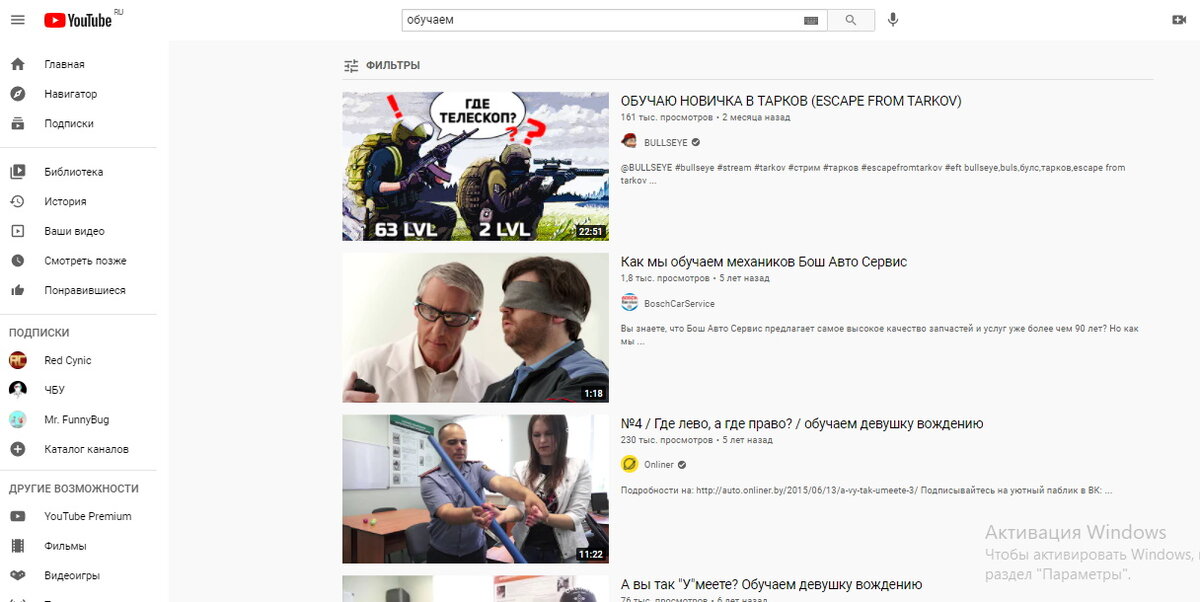Open the on-screen keyboard icon in search bar
The height and width of the screenshot is (602, 1200).
pos(812,19)
